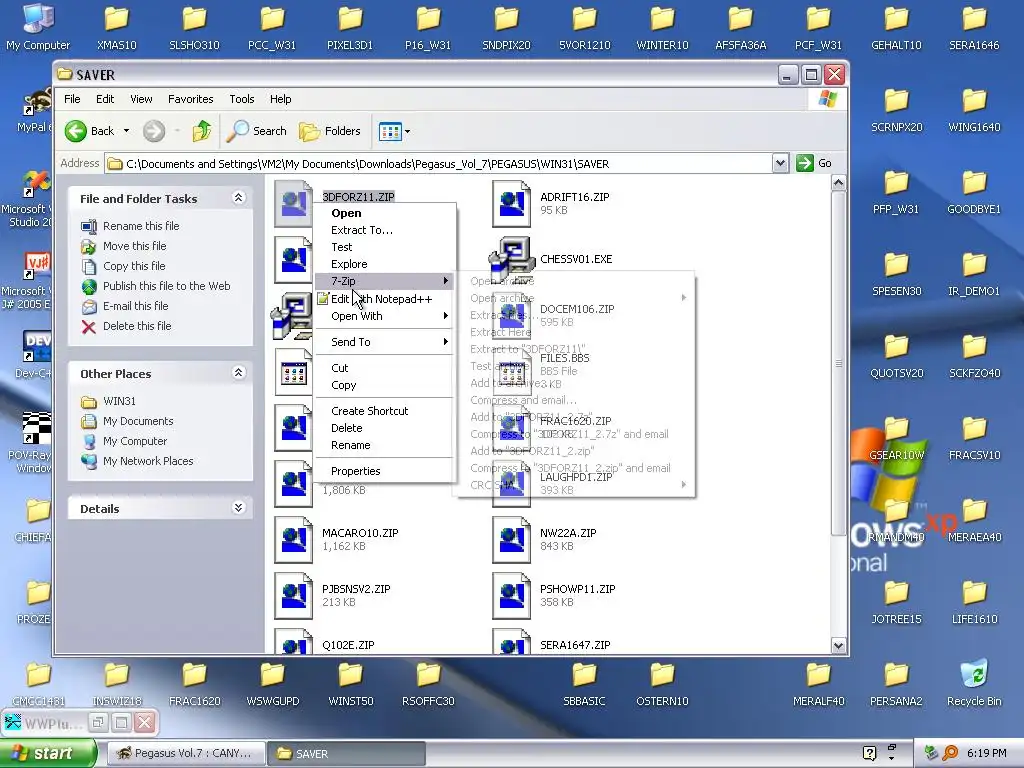The image size is (1024, 768).
Task: Select the ADRIFT16.ZIP file icon
Action: 511,204
